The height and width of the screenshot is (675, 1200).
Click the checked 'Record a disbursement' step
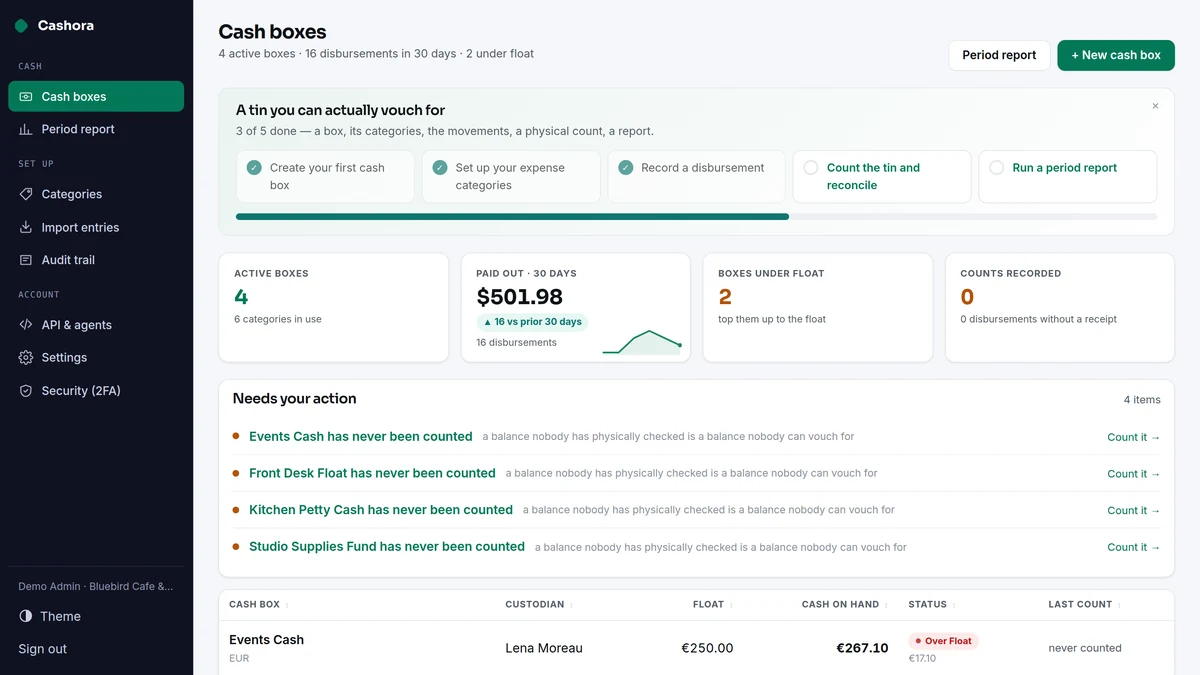697,176
